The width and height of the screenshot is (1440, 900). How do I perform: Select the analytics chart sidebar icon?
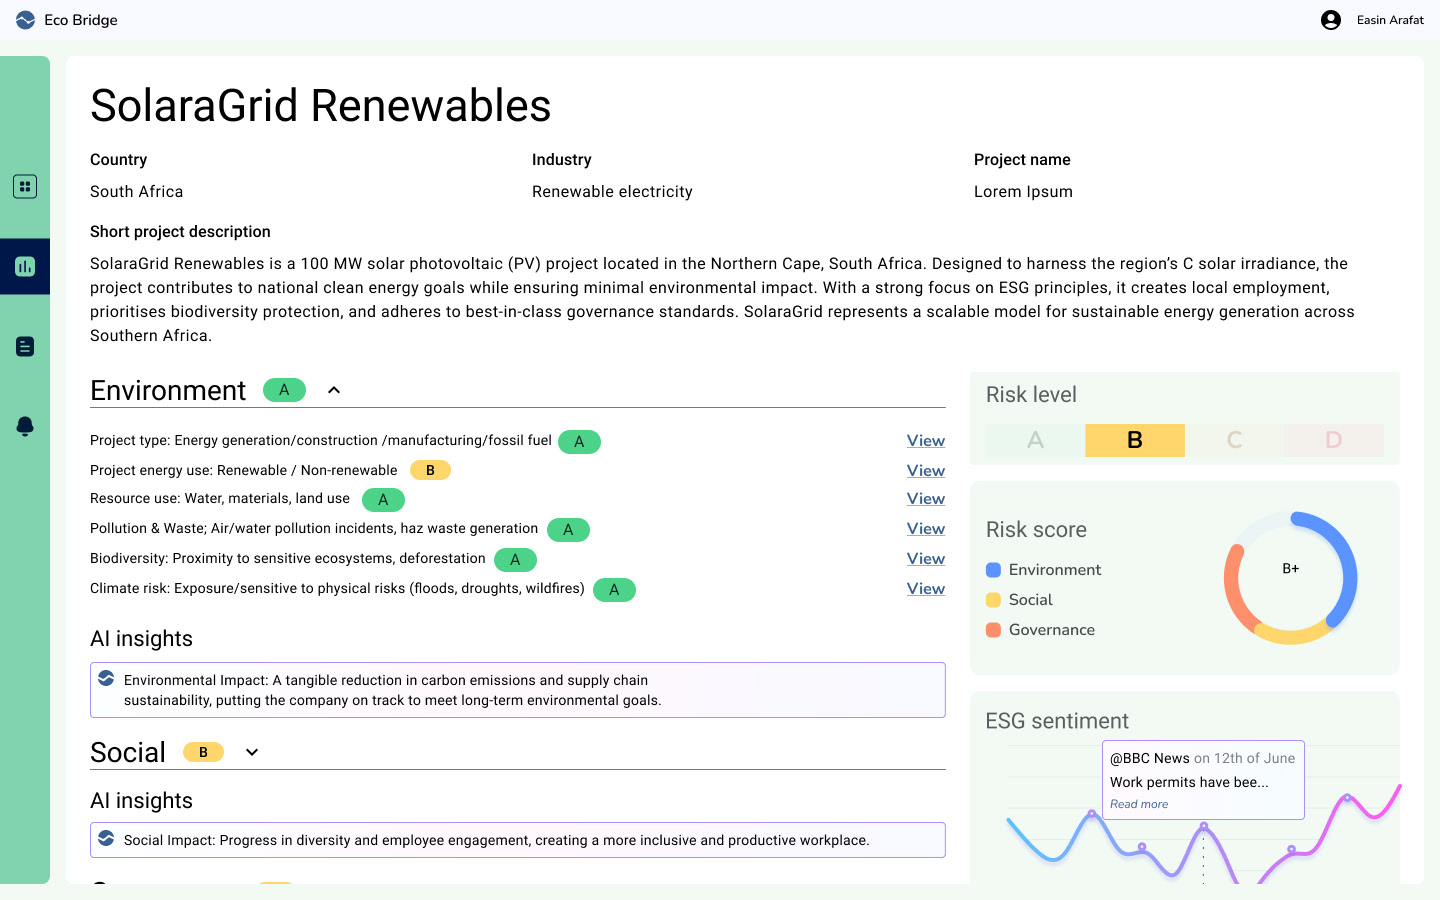[x=25, y=267]
